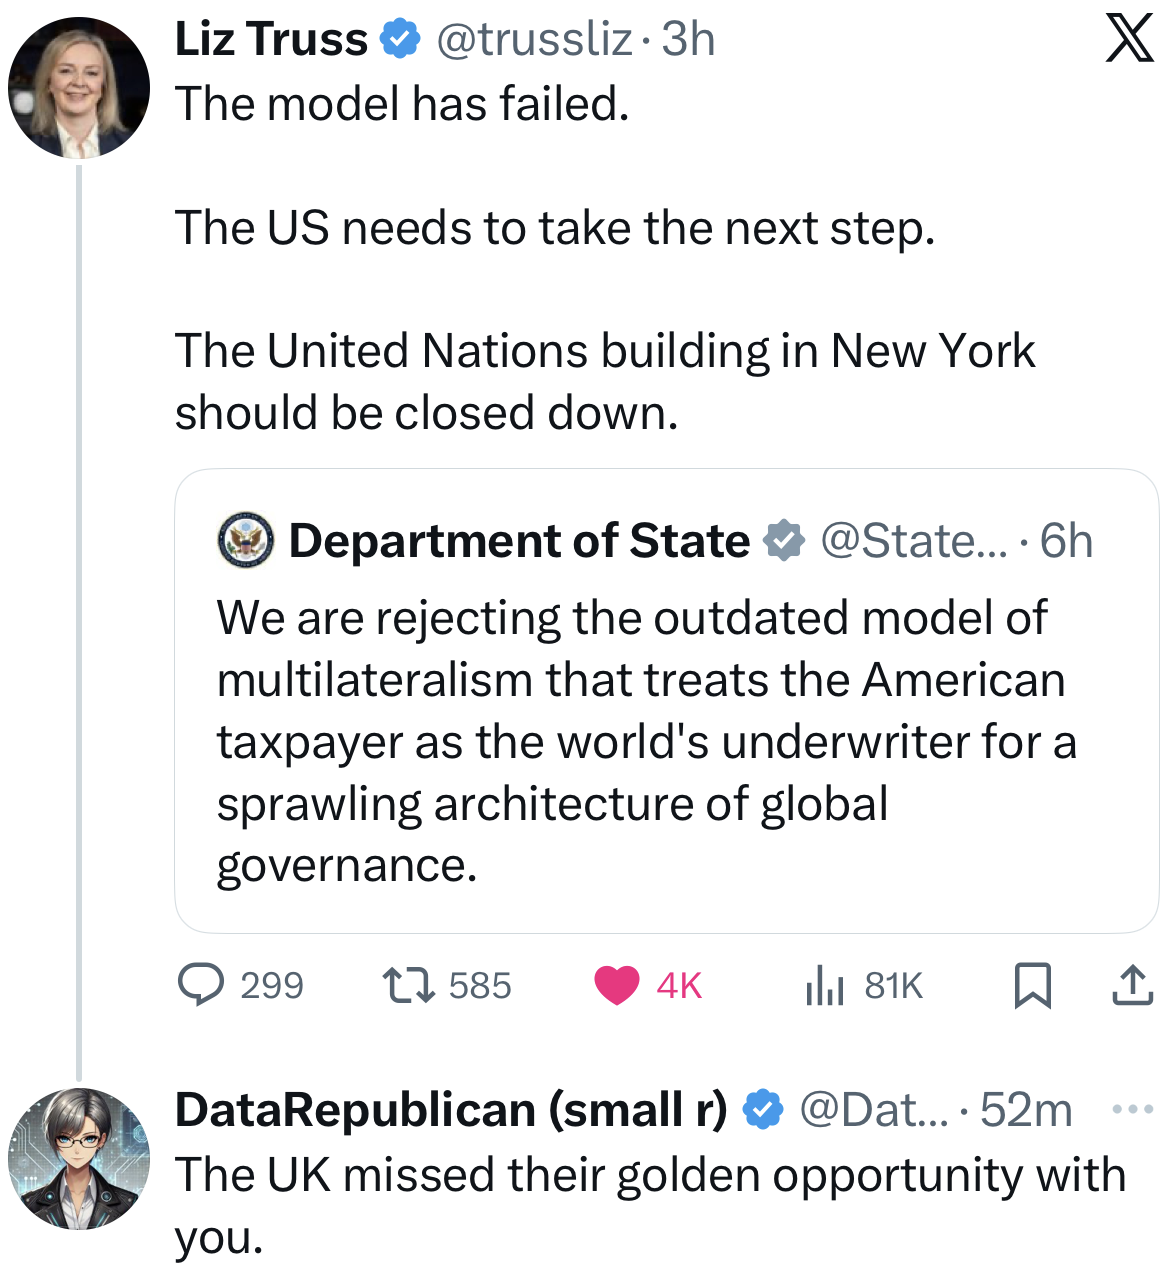Repost the tweet with the retweet icon
This screenshot has height=1278, width=1169.
tap(409, 985)
